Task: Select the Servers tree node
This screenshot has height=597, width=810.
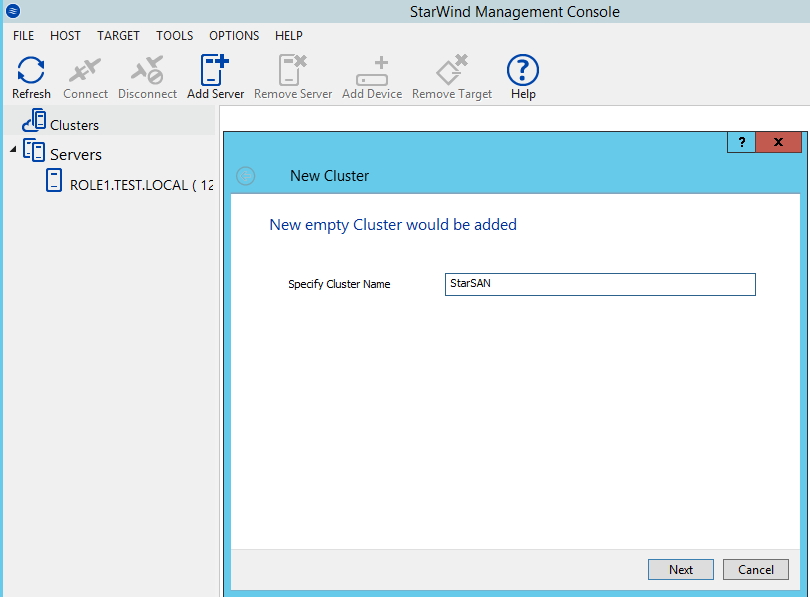Action: pyautogui.click(x=75, y=154)
